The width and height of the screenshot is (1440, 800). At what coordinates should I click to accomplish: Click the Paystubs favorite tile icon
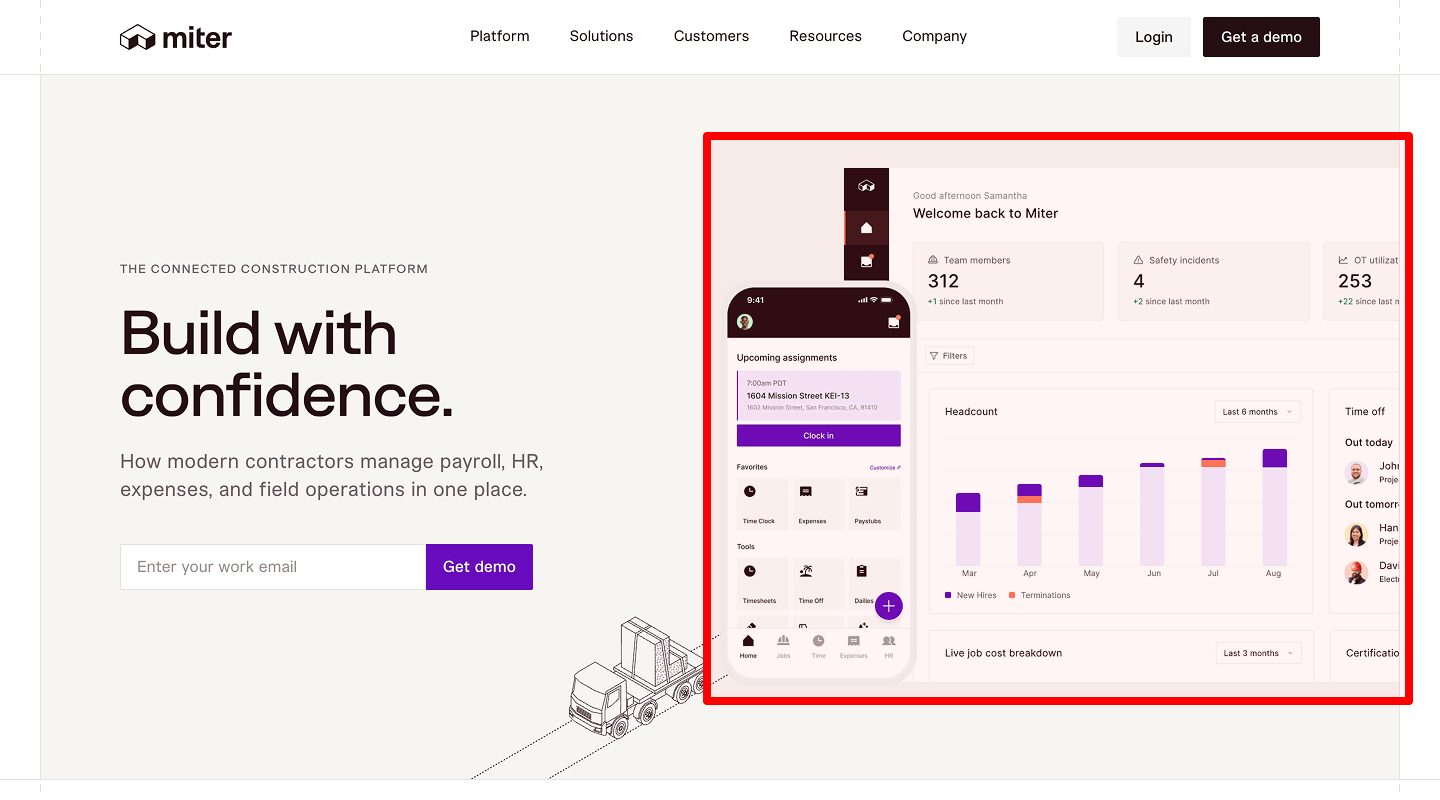(x=861, y=492)
